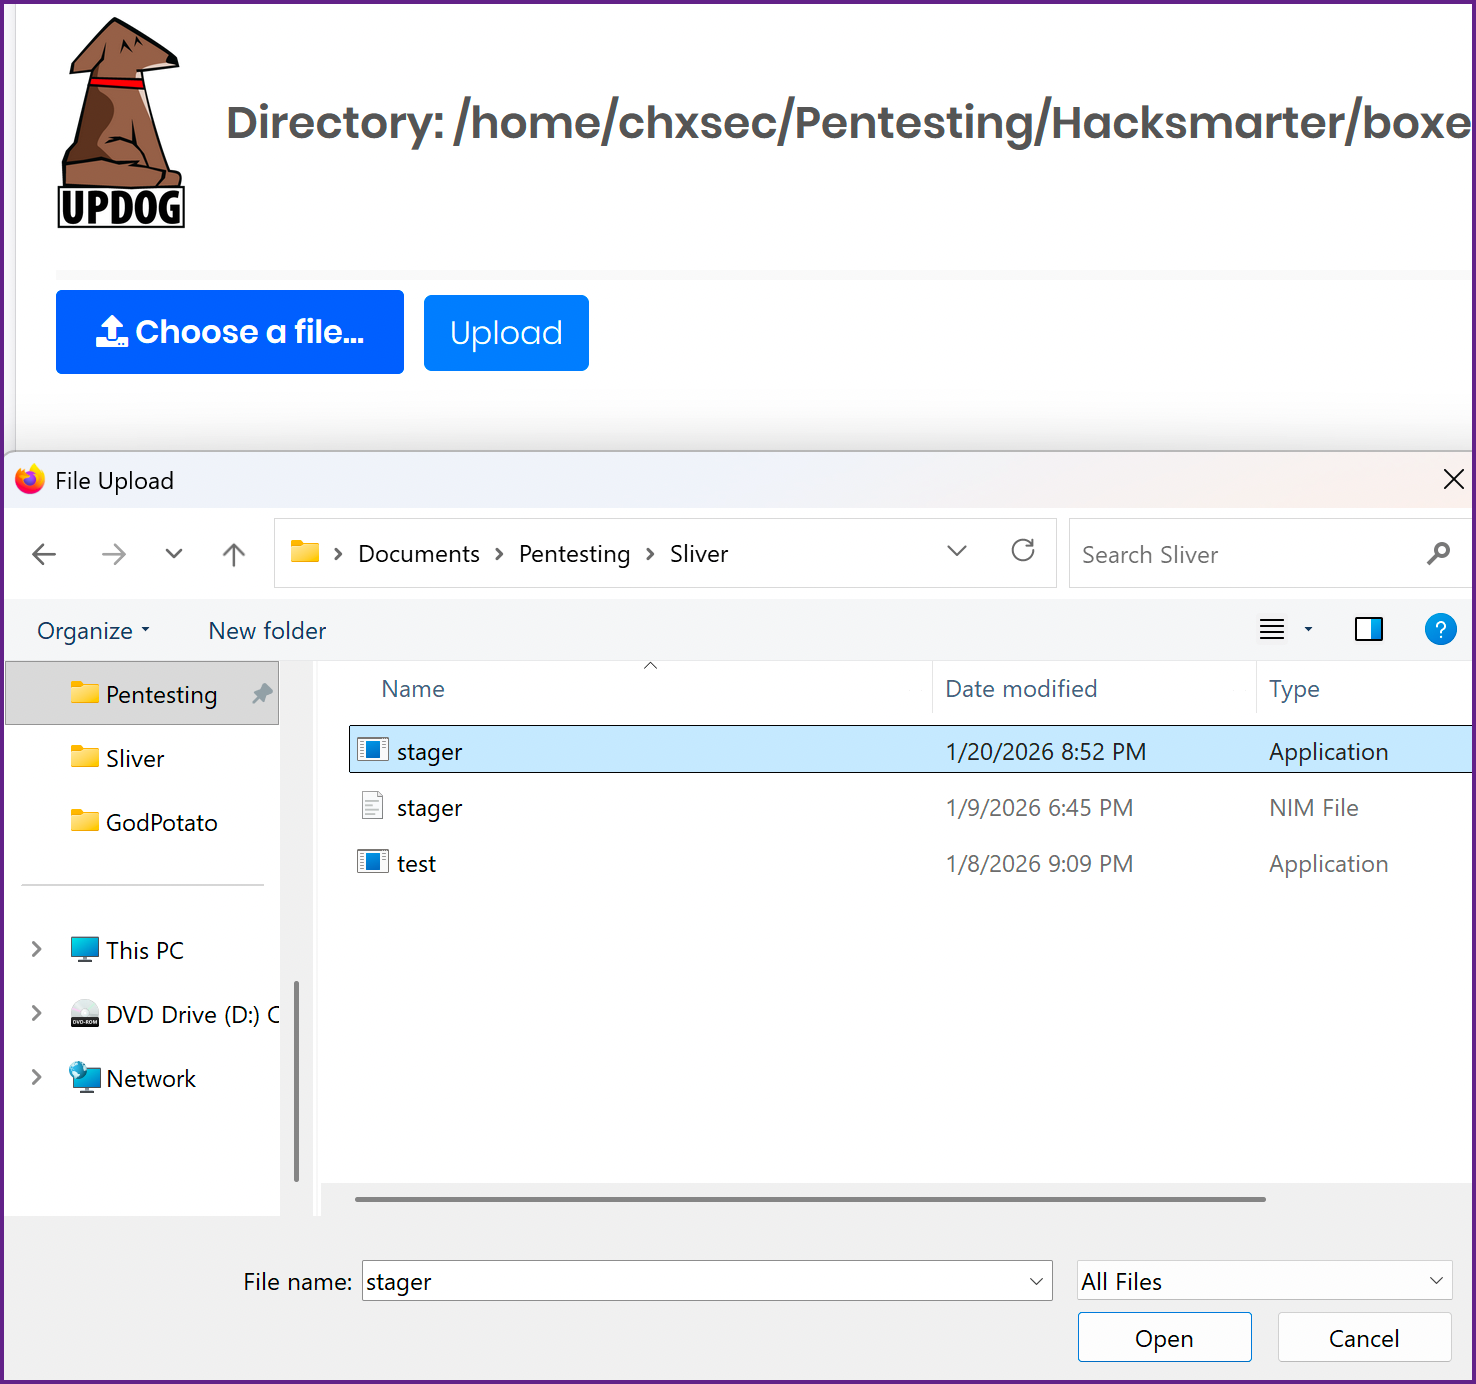Screen dimensions: 1476x1384
Task: Select the stager NIM File
Action: (910, 807)
